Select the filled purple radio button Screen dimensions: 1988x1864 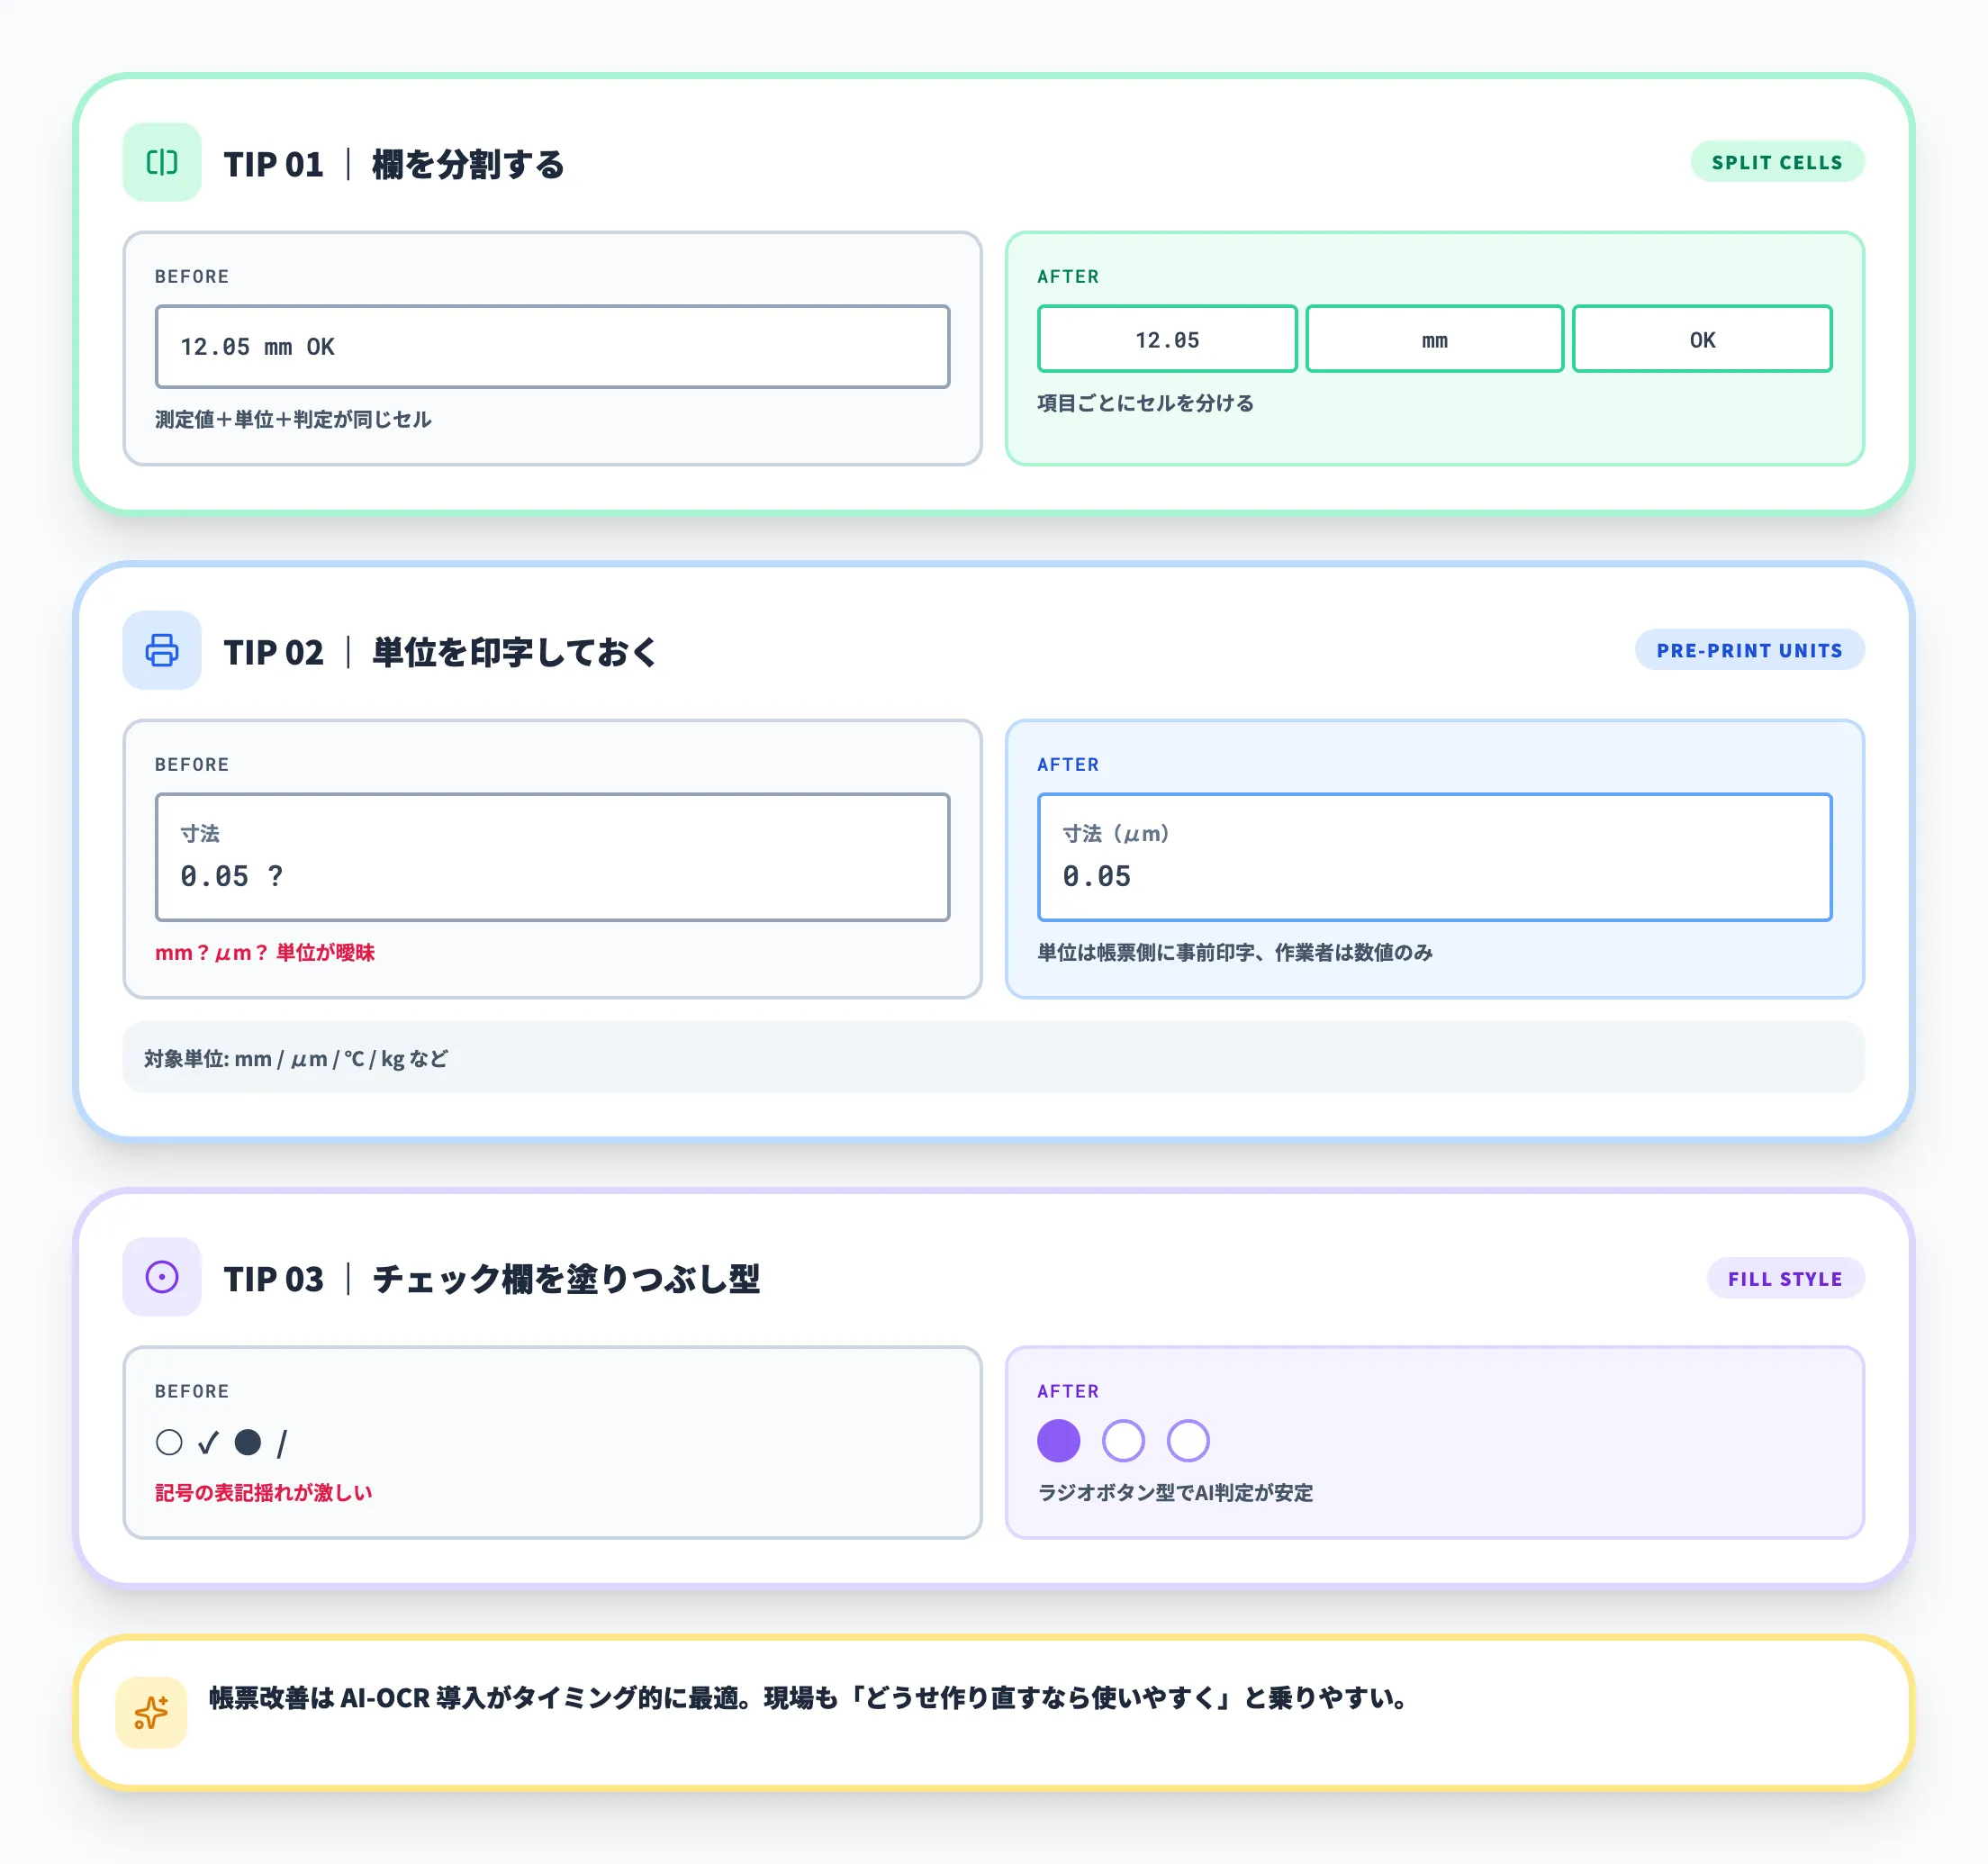tap(1058, 1440)
